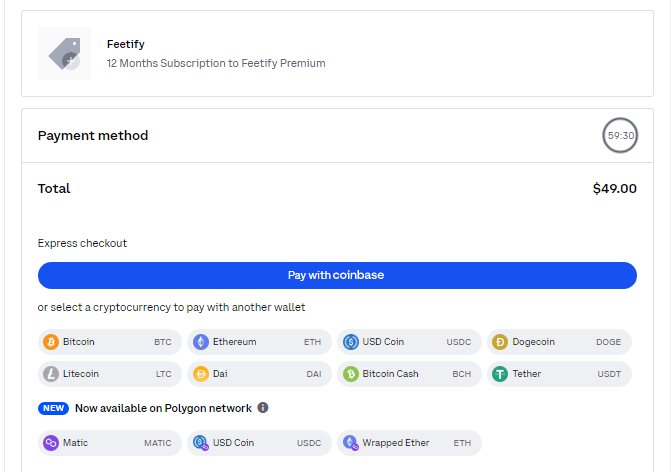Click the green Tether icon

tap(500, 374)
